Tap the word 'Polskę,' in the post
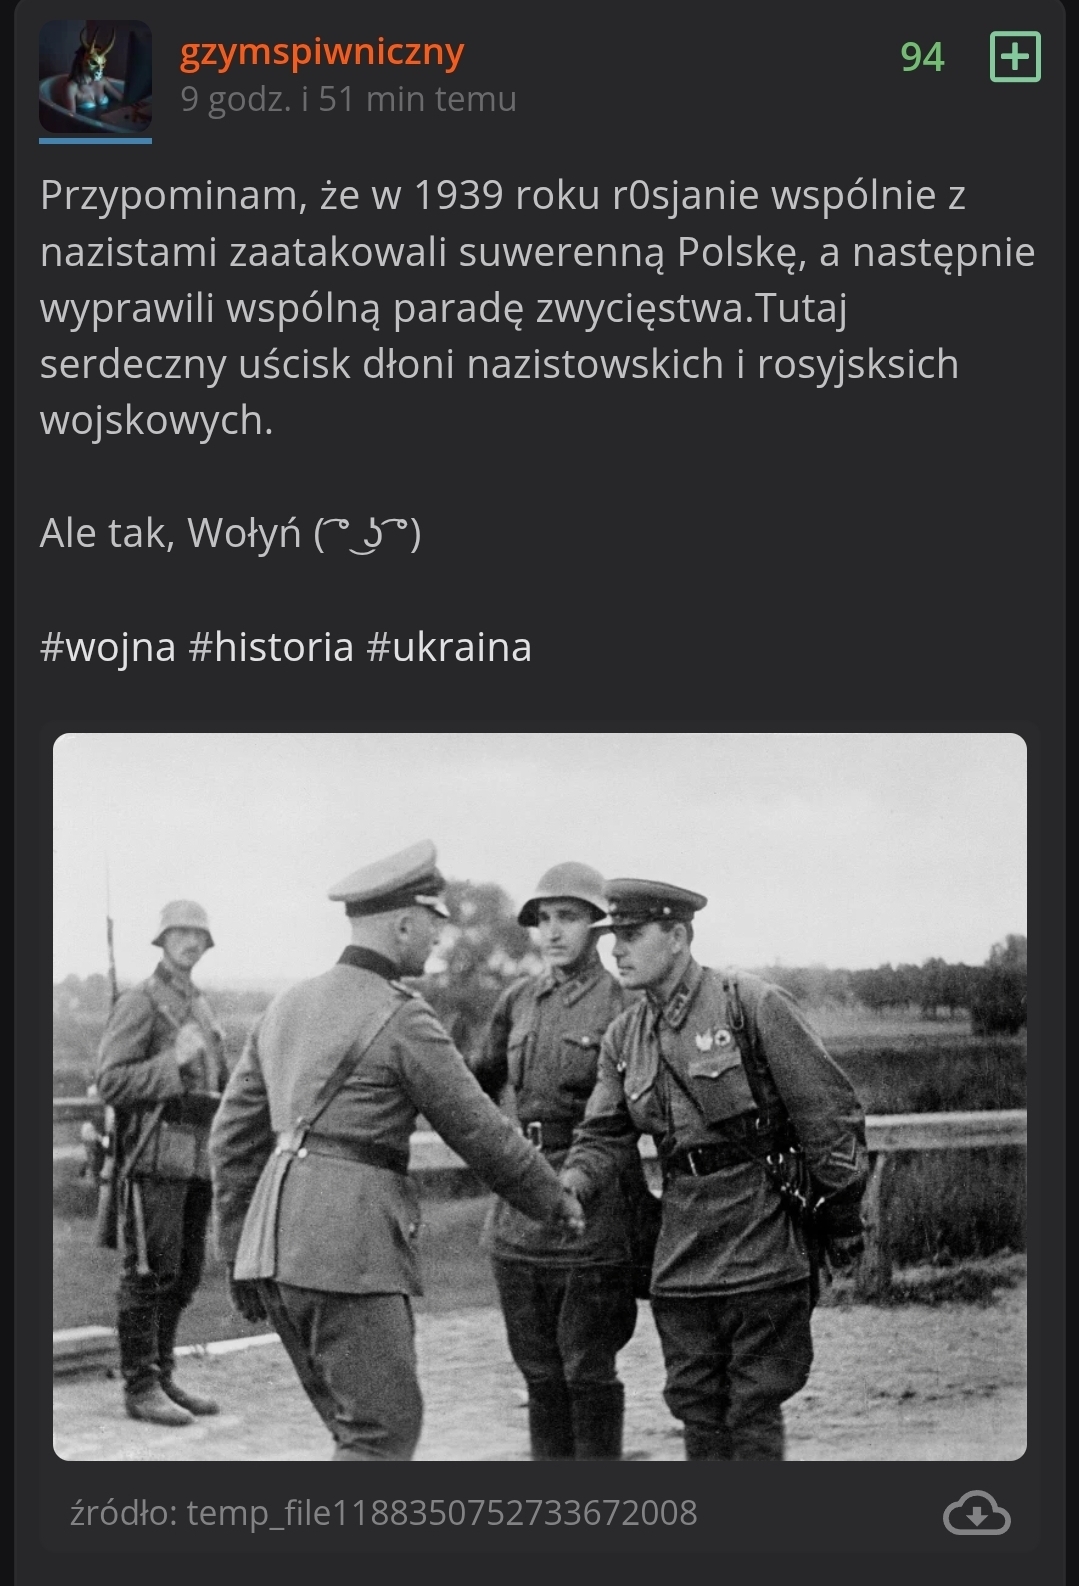 [742, 253]
